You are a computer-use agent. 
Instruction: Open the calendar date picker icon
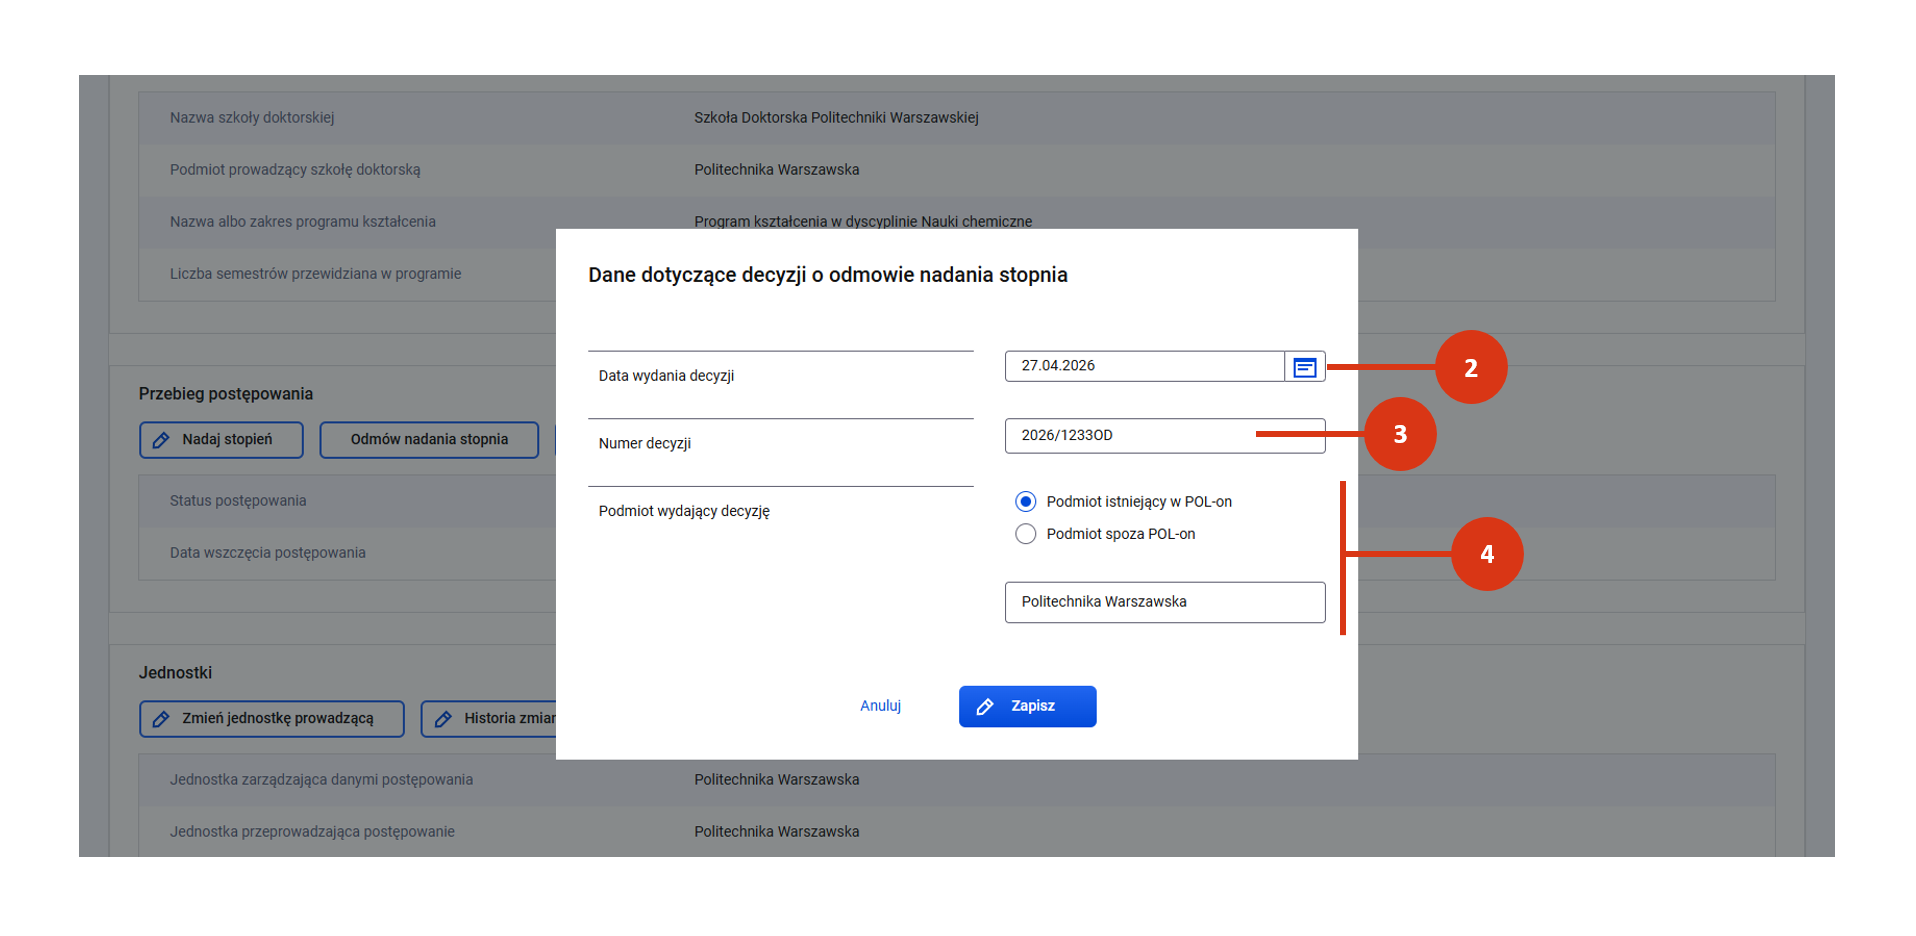1304,367
